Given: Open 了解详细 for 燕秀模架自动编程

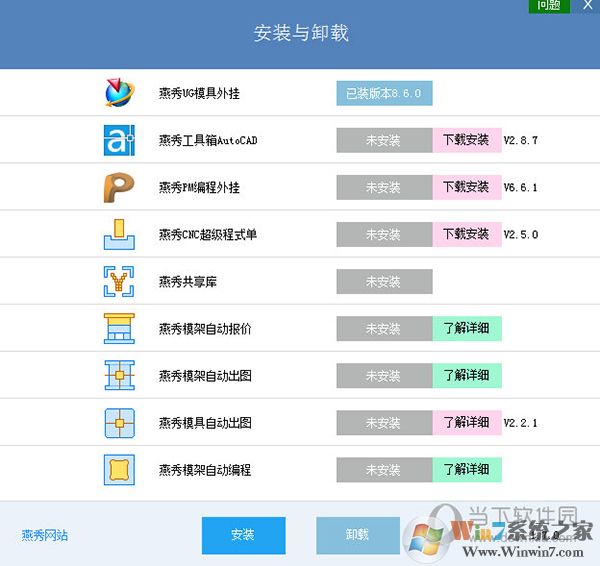Looking at the screenshot, I should pyautogui.click(x=467, y=470).
